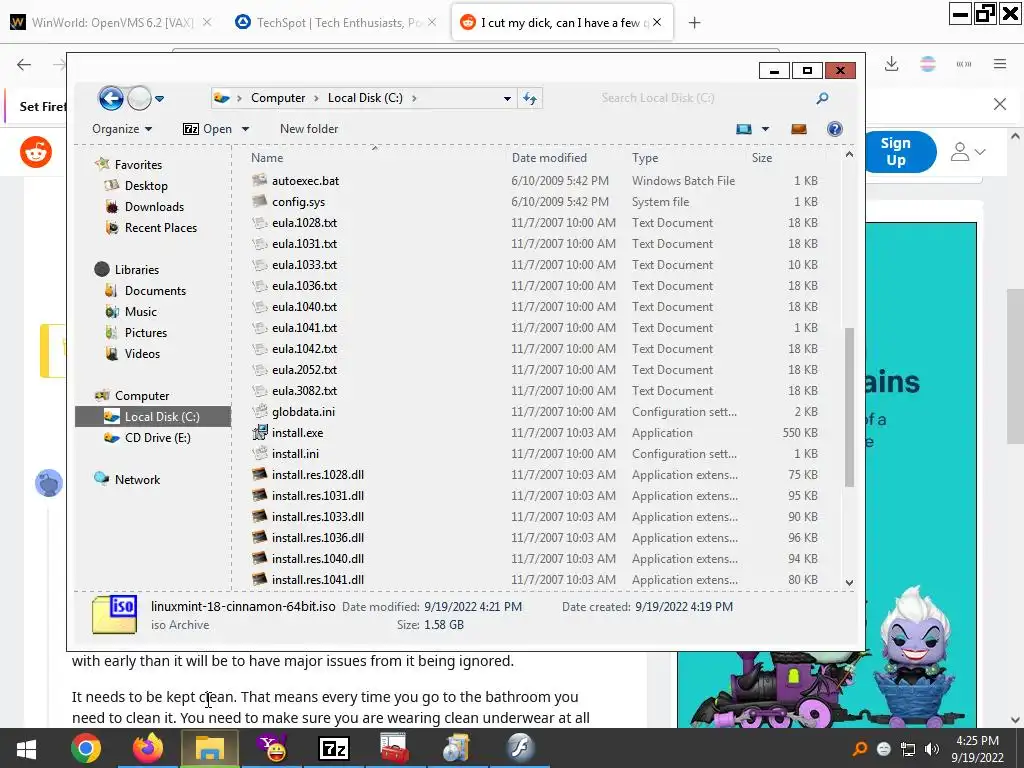The width and height of the screenshot is (1024, 768).
Task: Open the Organize menu
Action: click(x=122, y=129)
